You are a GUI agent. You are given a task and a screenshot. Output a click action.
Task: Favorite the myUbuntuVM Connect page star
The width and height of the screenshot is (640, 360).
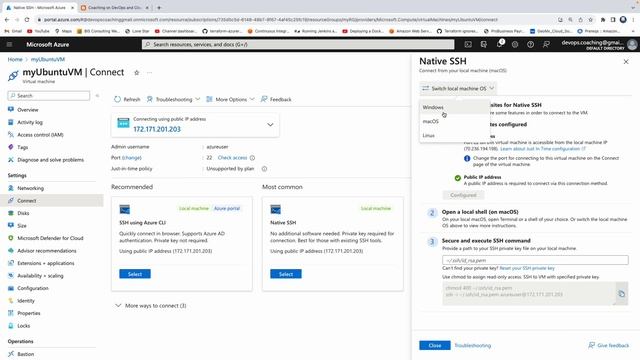click(x=137, y=73)
